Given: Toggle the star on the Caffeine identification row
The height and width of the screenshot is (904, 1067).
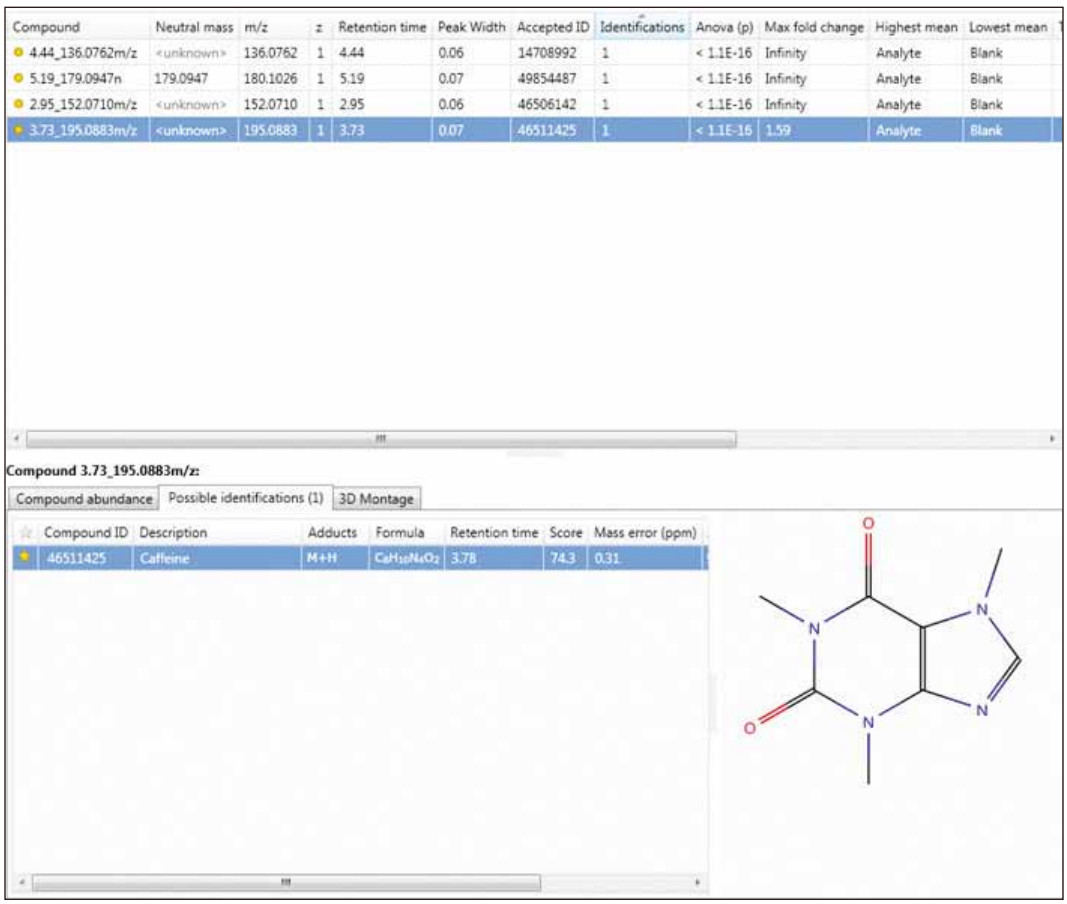Looking at the screenshot, I should [26, 559].
